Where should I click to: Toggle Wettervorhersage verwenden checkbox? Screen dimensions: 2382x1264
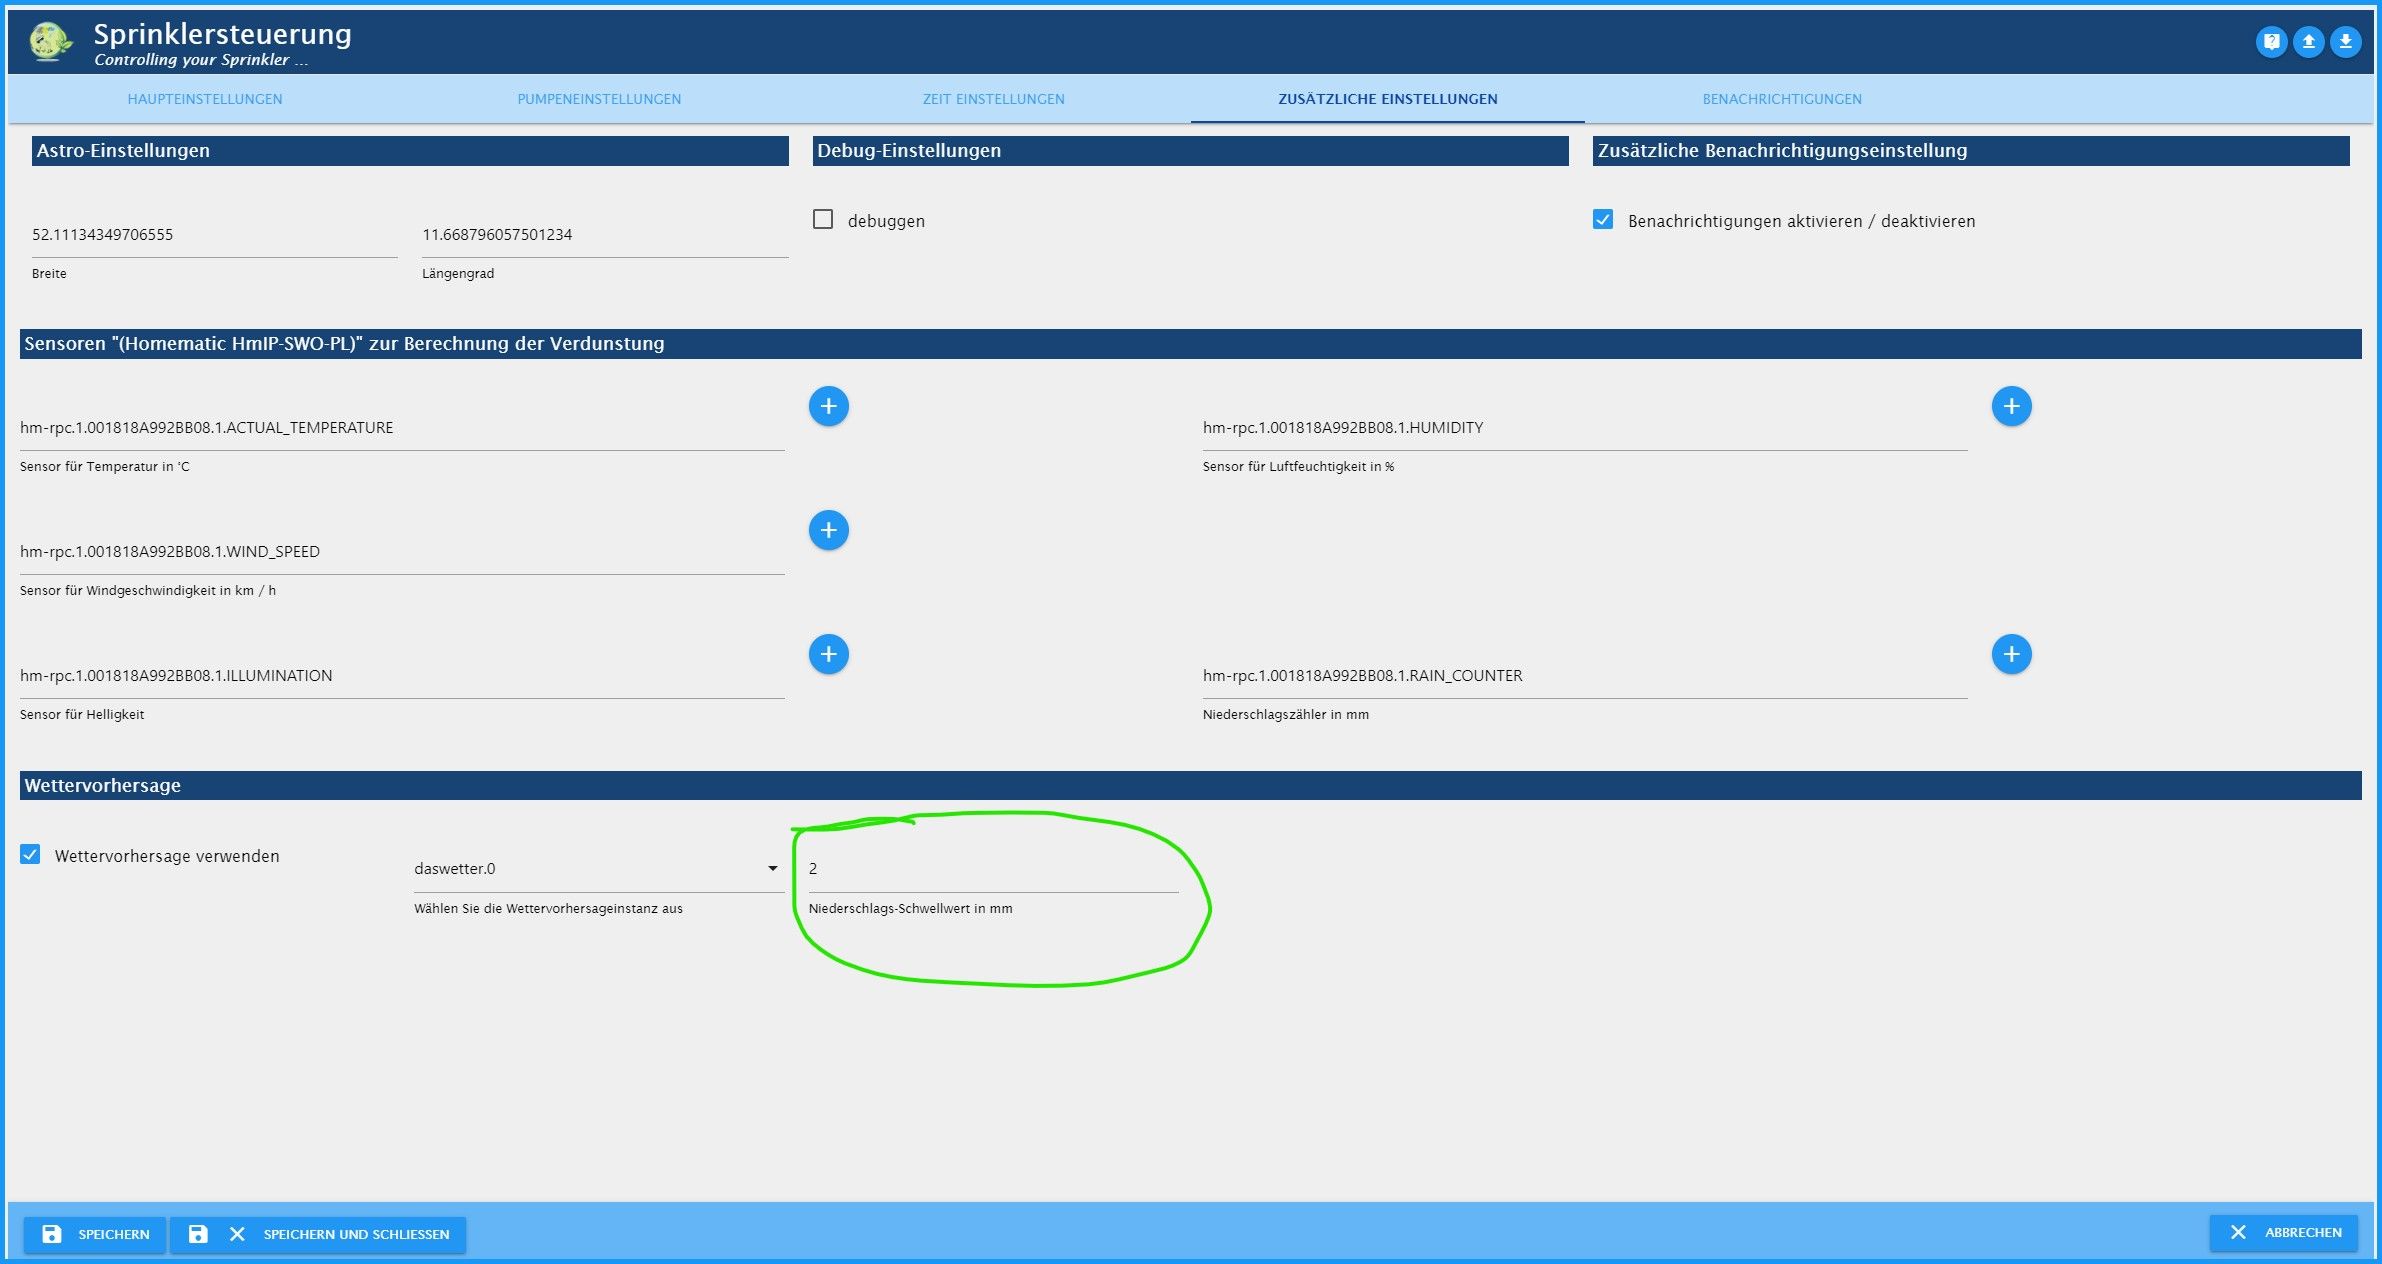(x=30, y=854)
